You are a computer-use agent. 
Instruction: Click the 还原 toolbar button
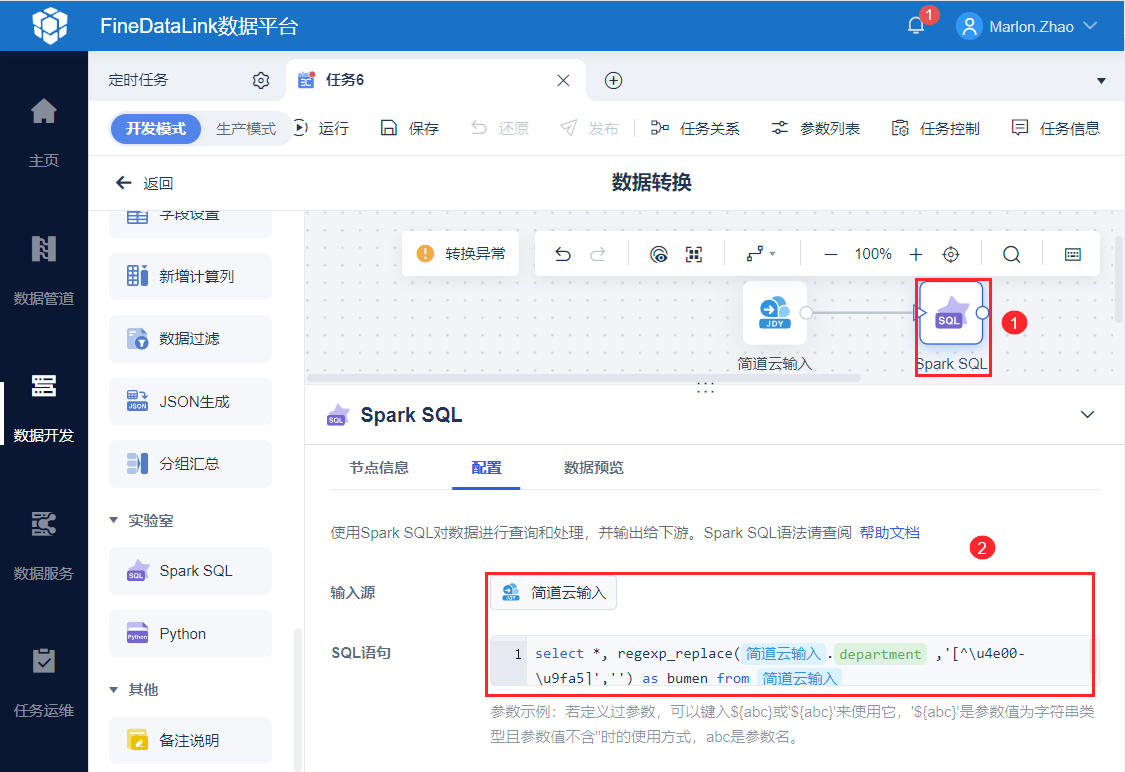(x=500, y=128)
